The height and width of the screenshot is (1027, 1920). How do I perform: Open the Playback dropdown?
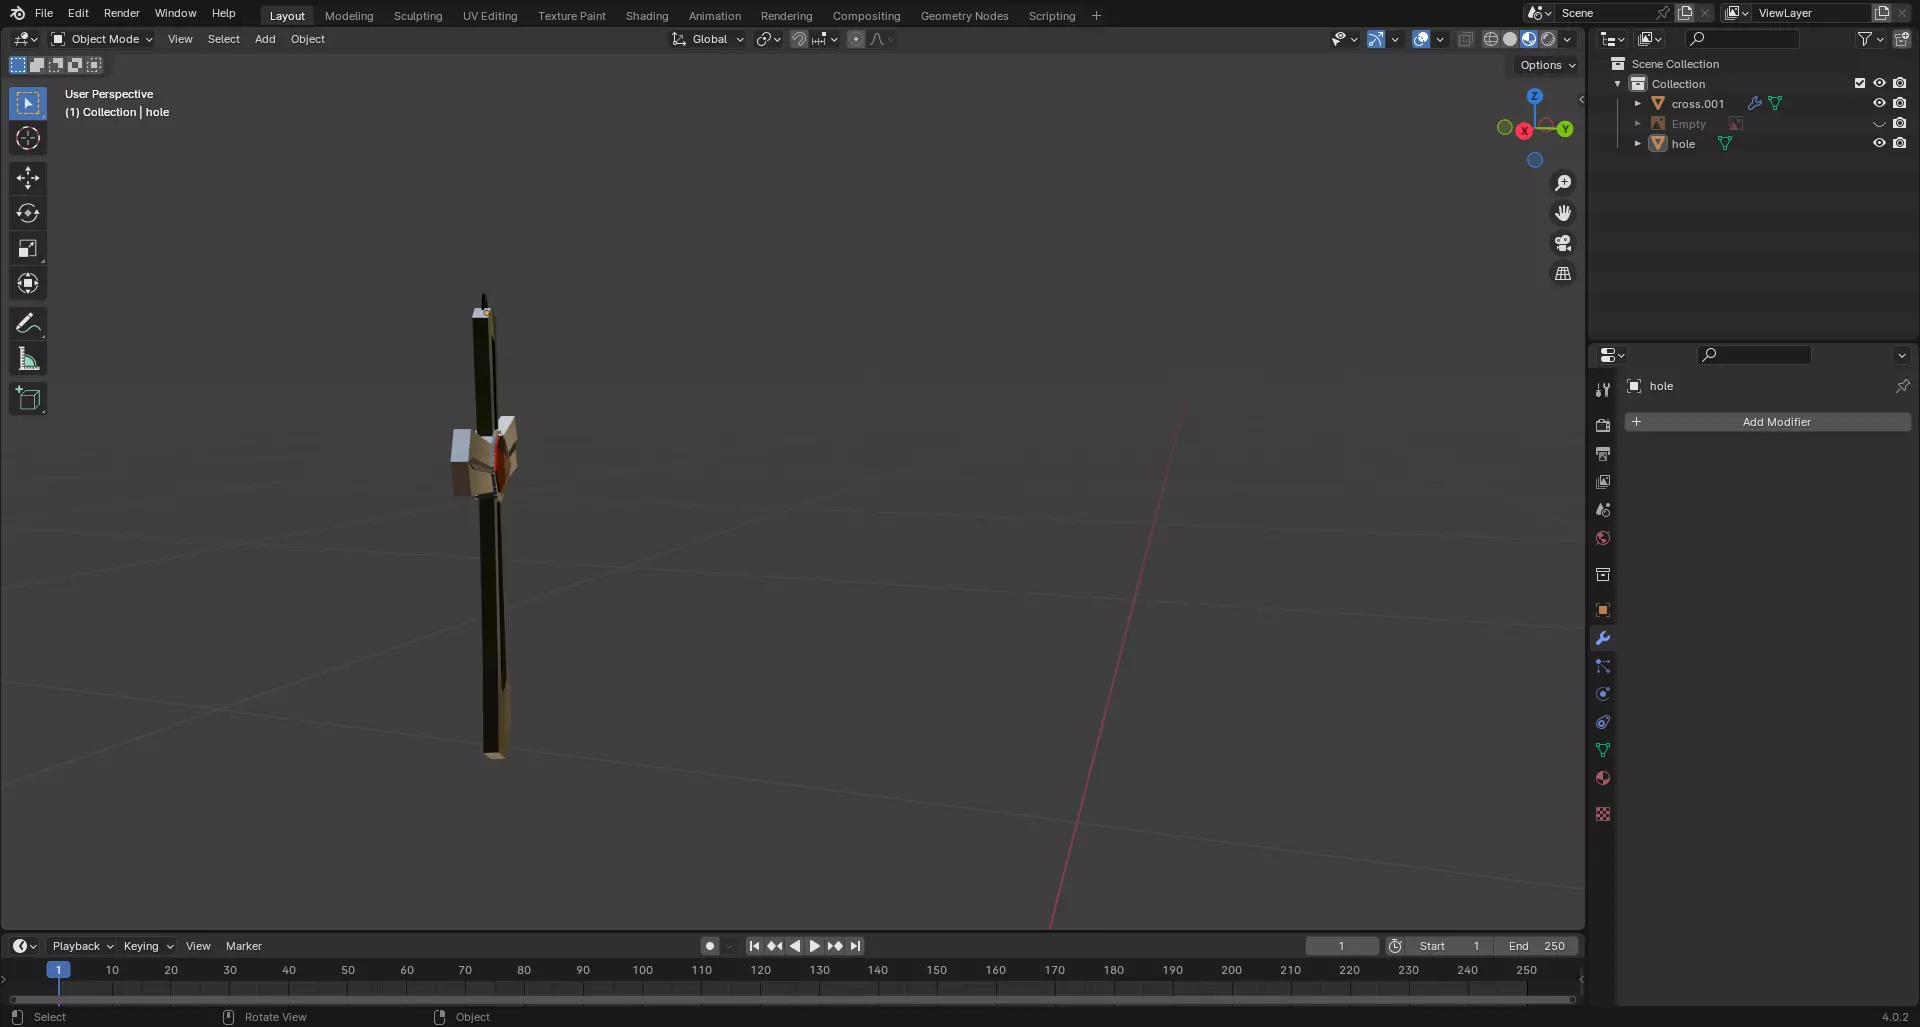click(x=83, y=946)
